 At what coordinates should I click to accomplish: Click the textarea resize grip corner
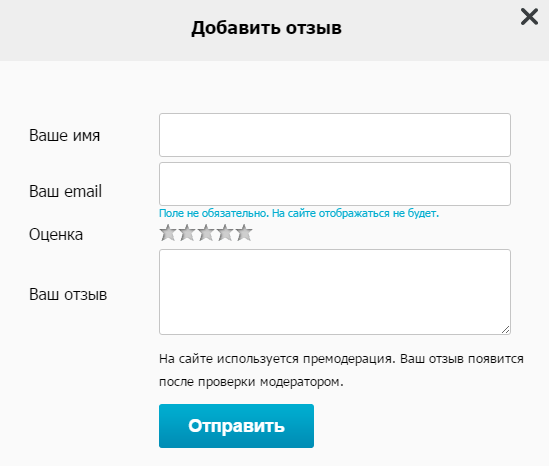click(x=506, y=329)
